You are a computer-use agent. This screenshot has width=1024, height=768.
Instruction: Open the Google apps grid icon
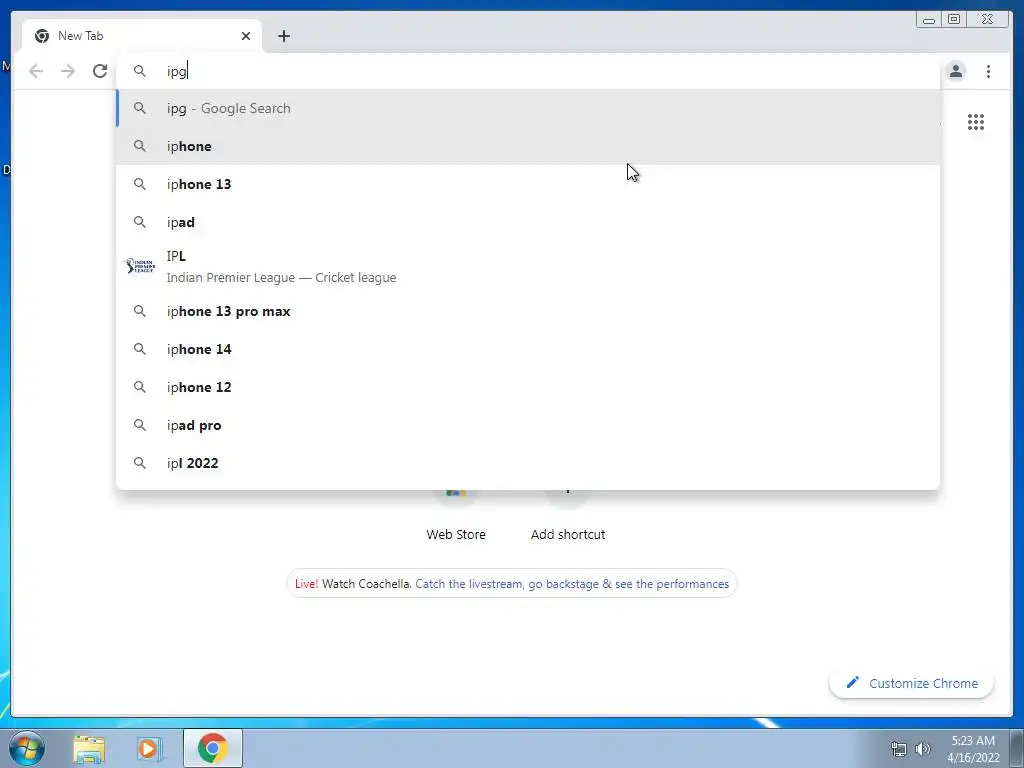(x=976, y=121)
